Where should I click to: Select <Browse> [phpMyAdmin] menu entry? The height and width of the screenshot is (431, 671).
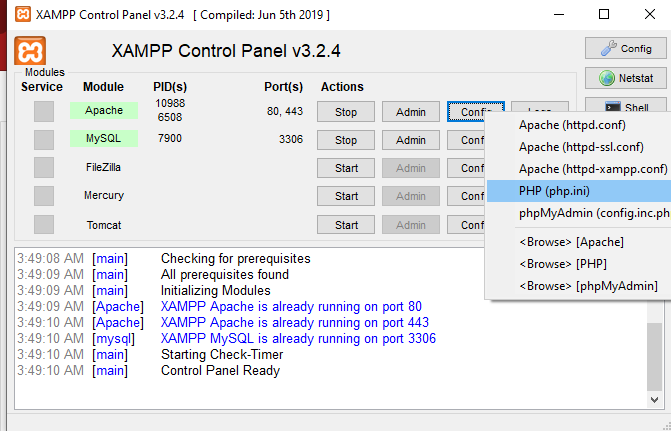coord(579,285)
